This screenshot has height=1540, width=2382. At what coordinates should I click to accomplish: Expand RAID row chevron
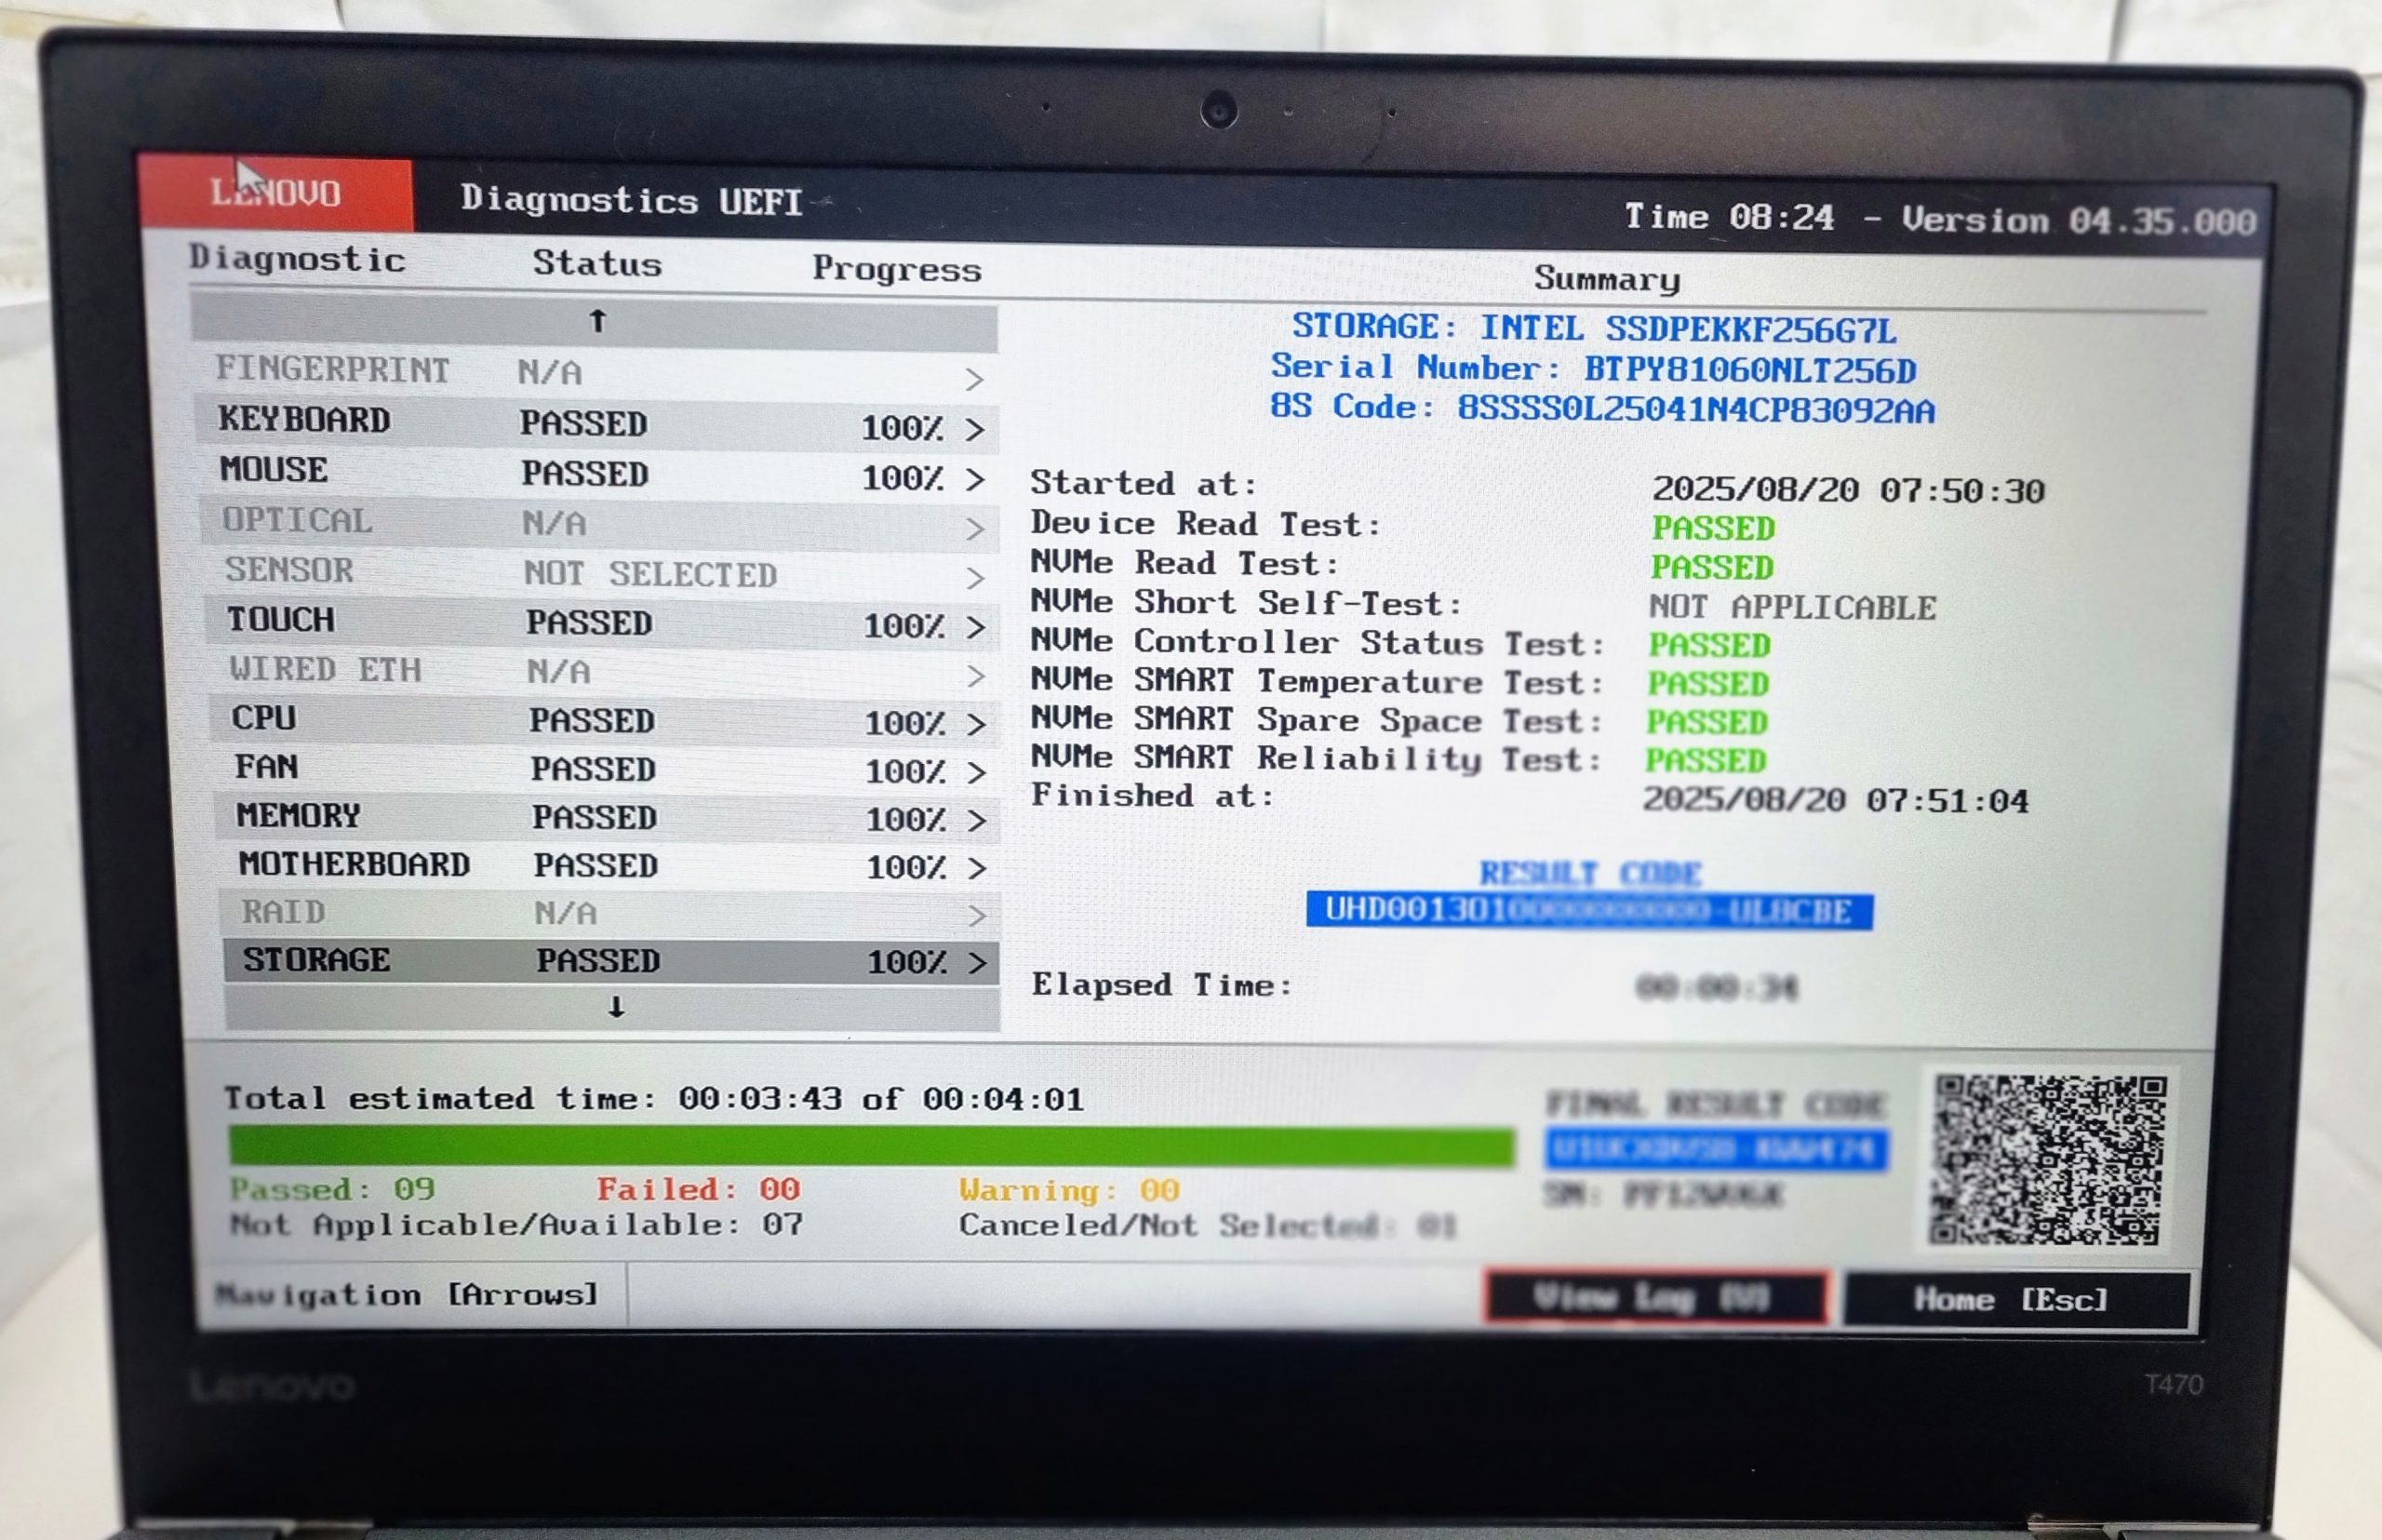point(977,915)
